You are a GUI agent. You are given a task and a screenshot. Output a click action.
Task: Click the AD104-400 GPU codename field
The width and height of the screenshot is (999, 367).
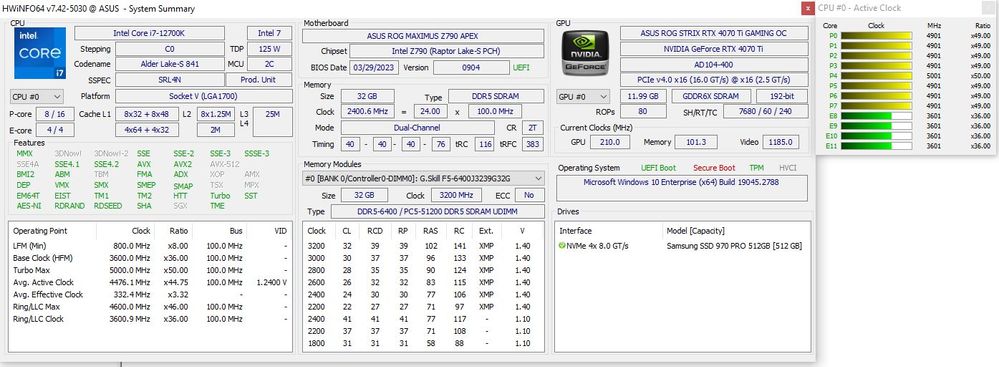pyautogui.click(x=714, y=64)
